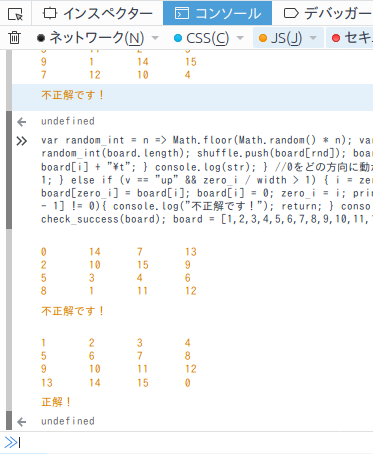Viewport: 373px width, 454px height.
Task: Toggle the ネットワーク(N) filter
Action: click(91, 38)
